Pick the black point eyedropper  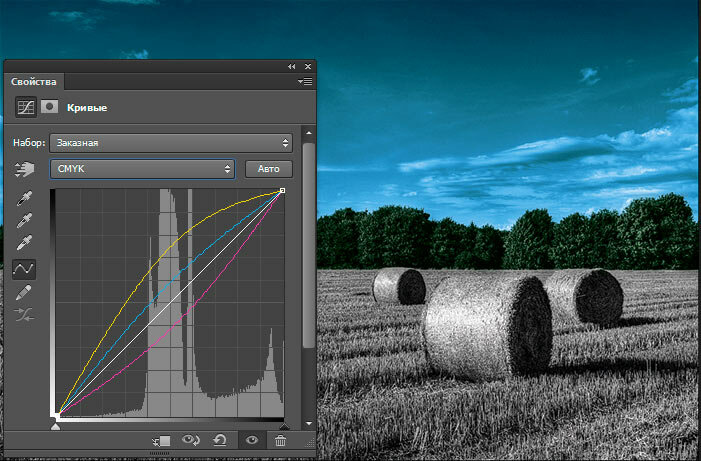24,198
